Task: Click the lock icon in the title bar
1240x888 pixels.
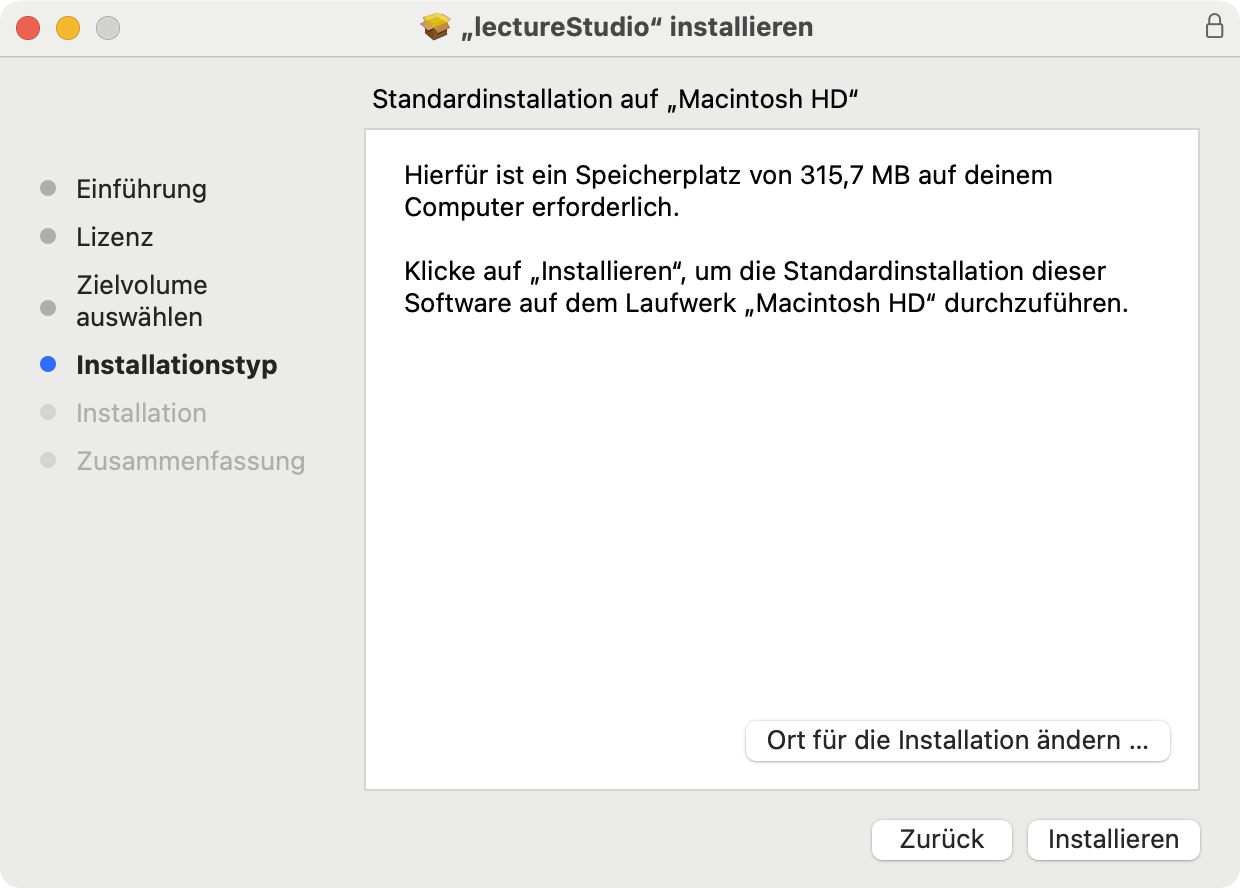Action: point(1215,27)
